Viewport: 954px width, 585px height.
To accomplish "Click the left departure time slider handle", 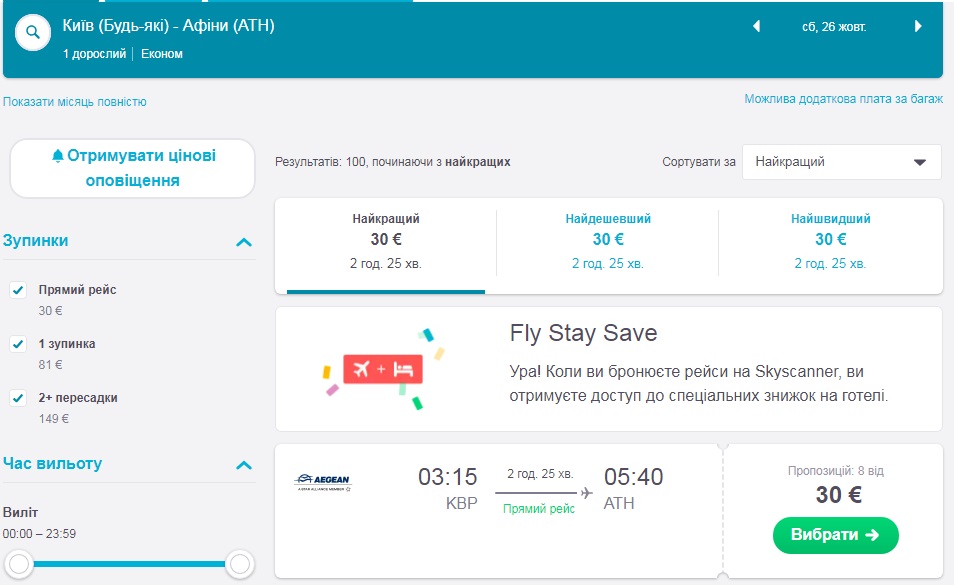I will pyautogui.click(x=19, y=565).
